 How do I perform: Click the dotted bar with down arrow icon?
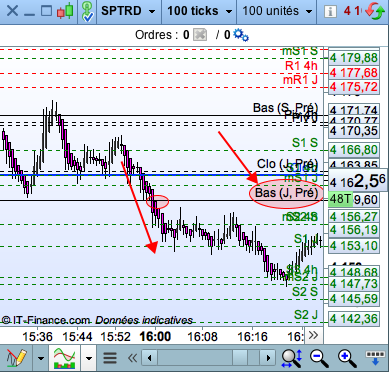click(x=375, y=358)
